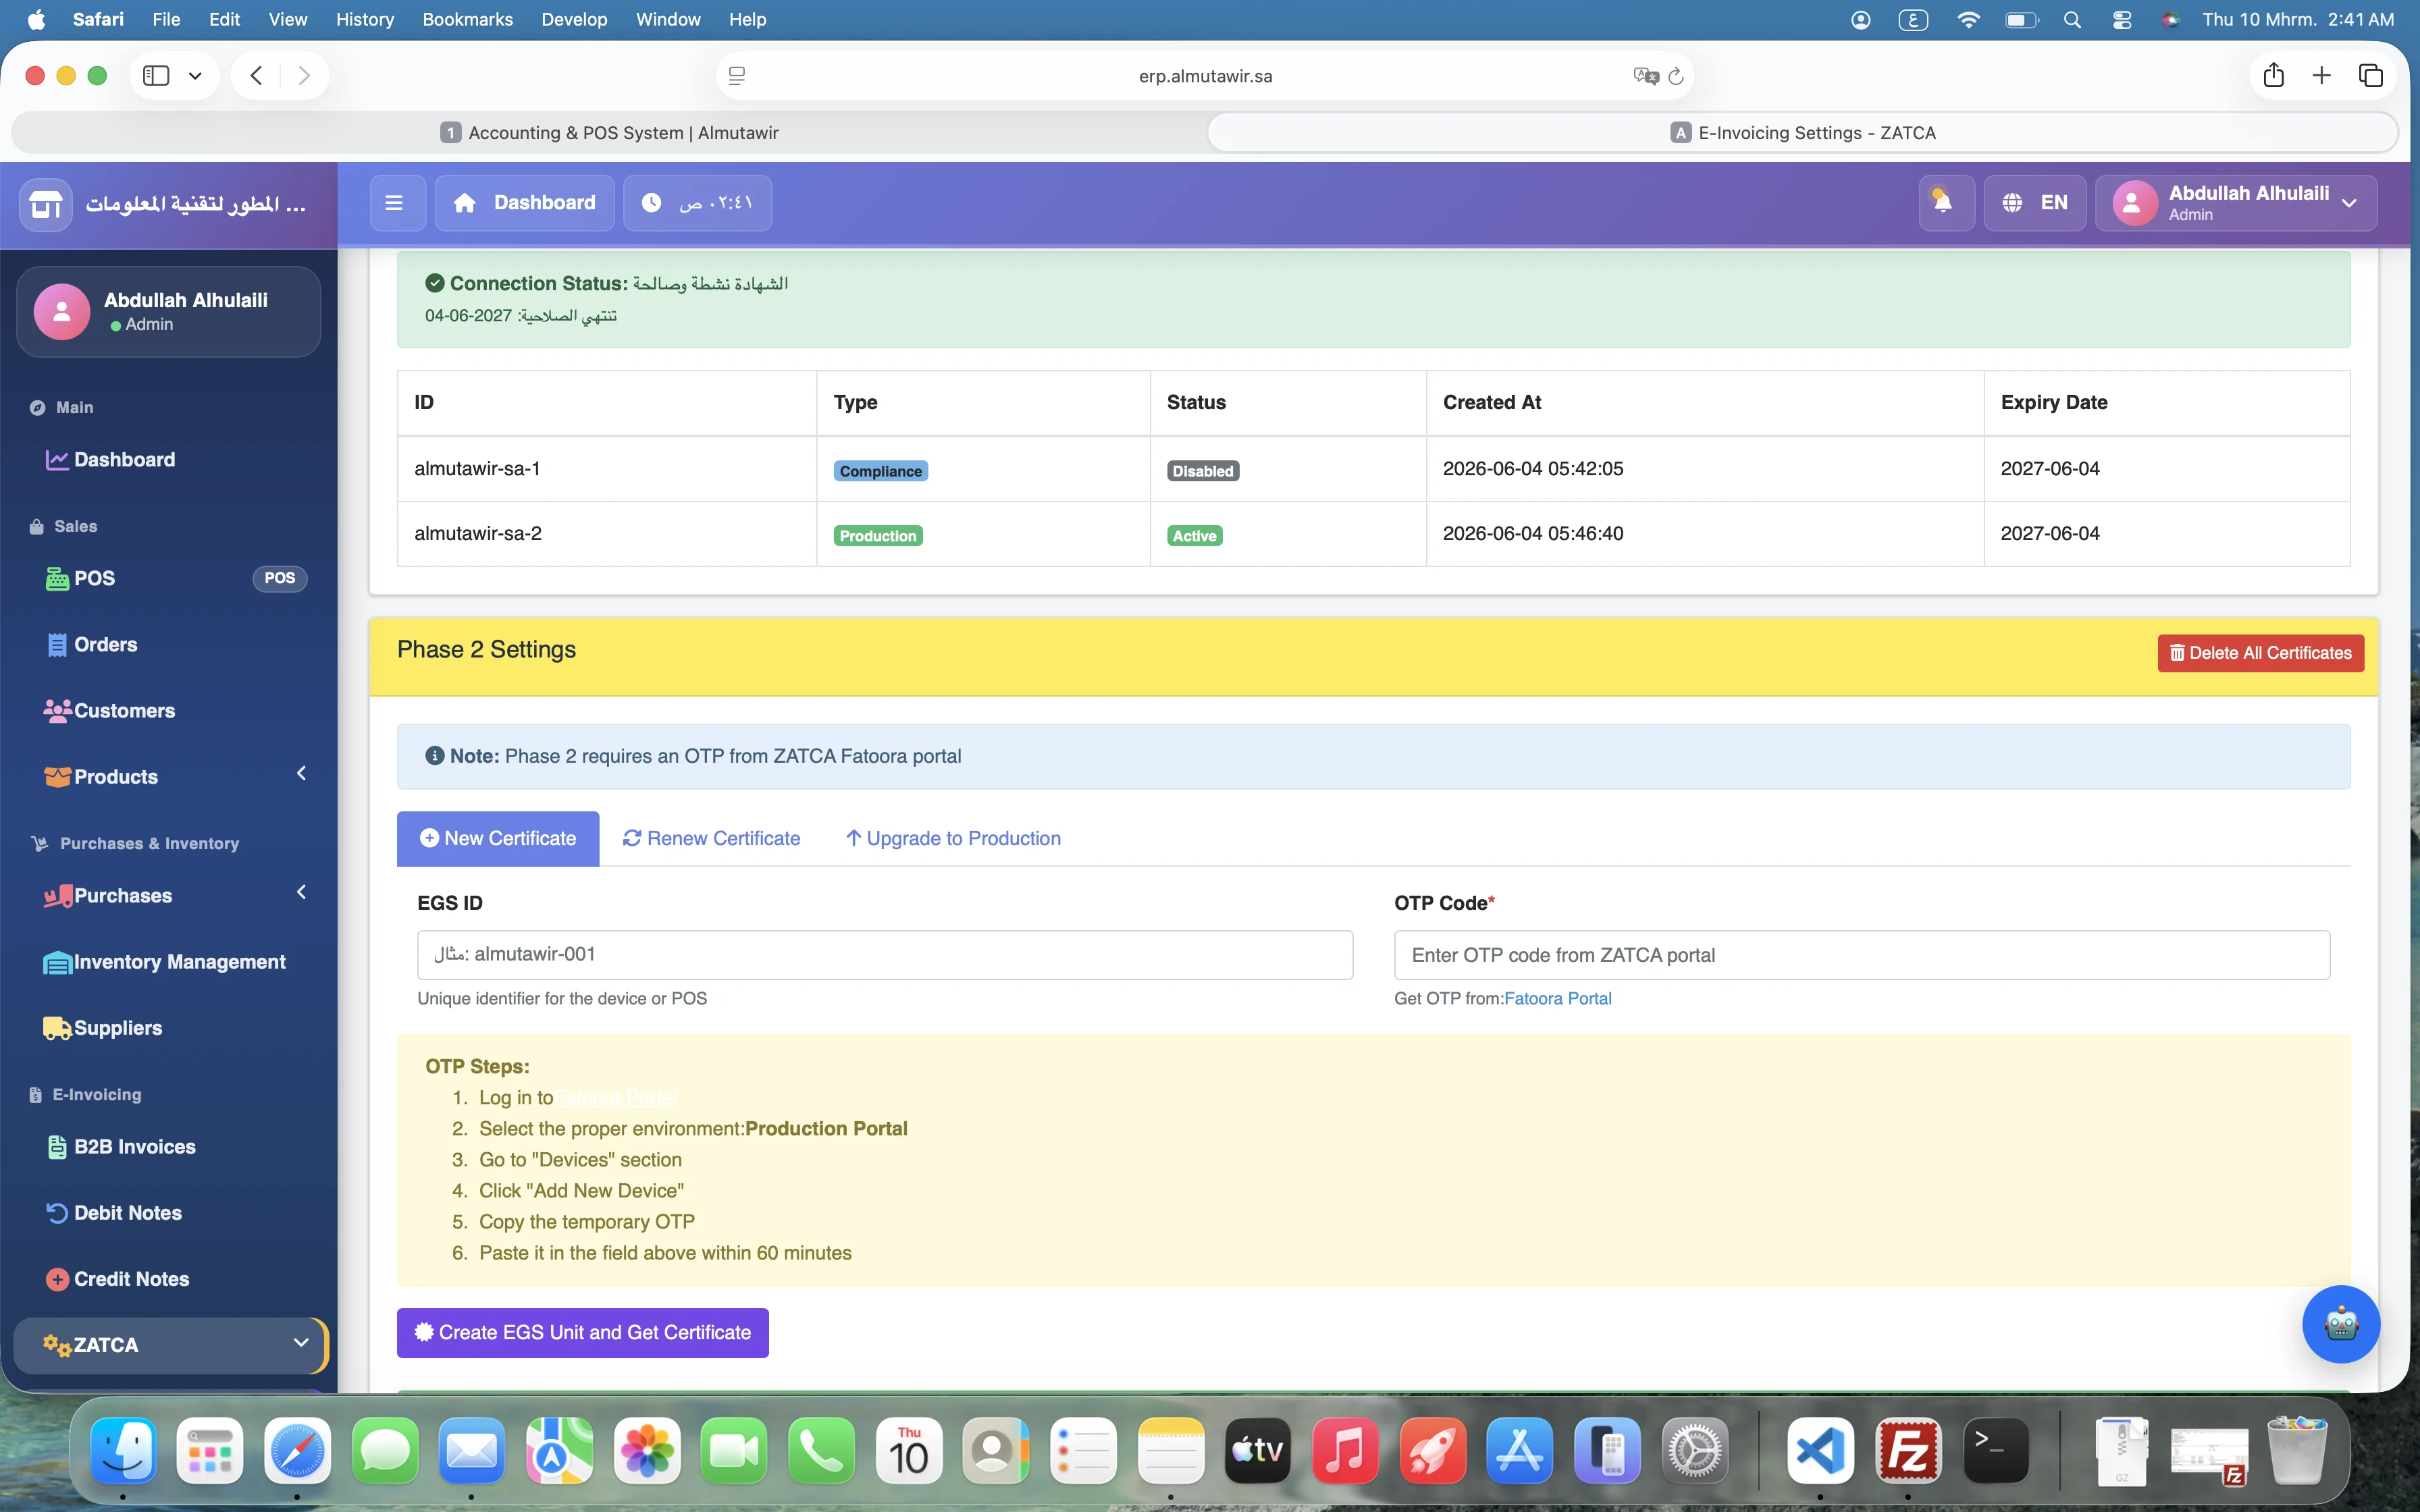The image size is (2420, 1512).
Task: Open Safari's Share menu
Action: click(2274, 75)
